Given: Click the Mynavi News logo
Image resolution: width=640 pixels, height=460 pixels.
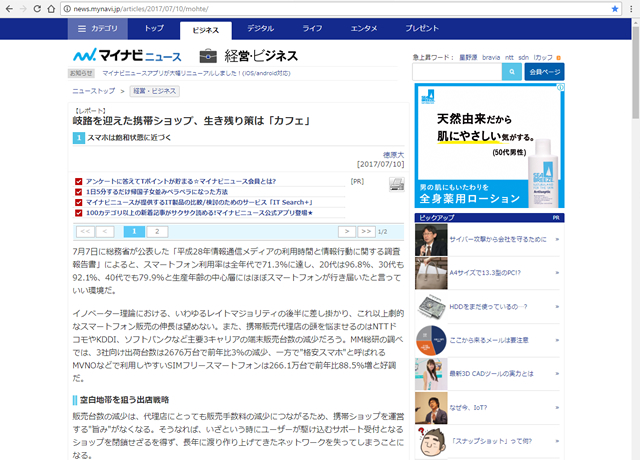Looking at the screenshot, I should coord(126,54).
